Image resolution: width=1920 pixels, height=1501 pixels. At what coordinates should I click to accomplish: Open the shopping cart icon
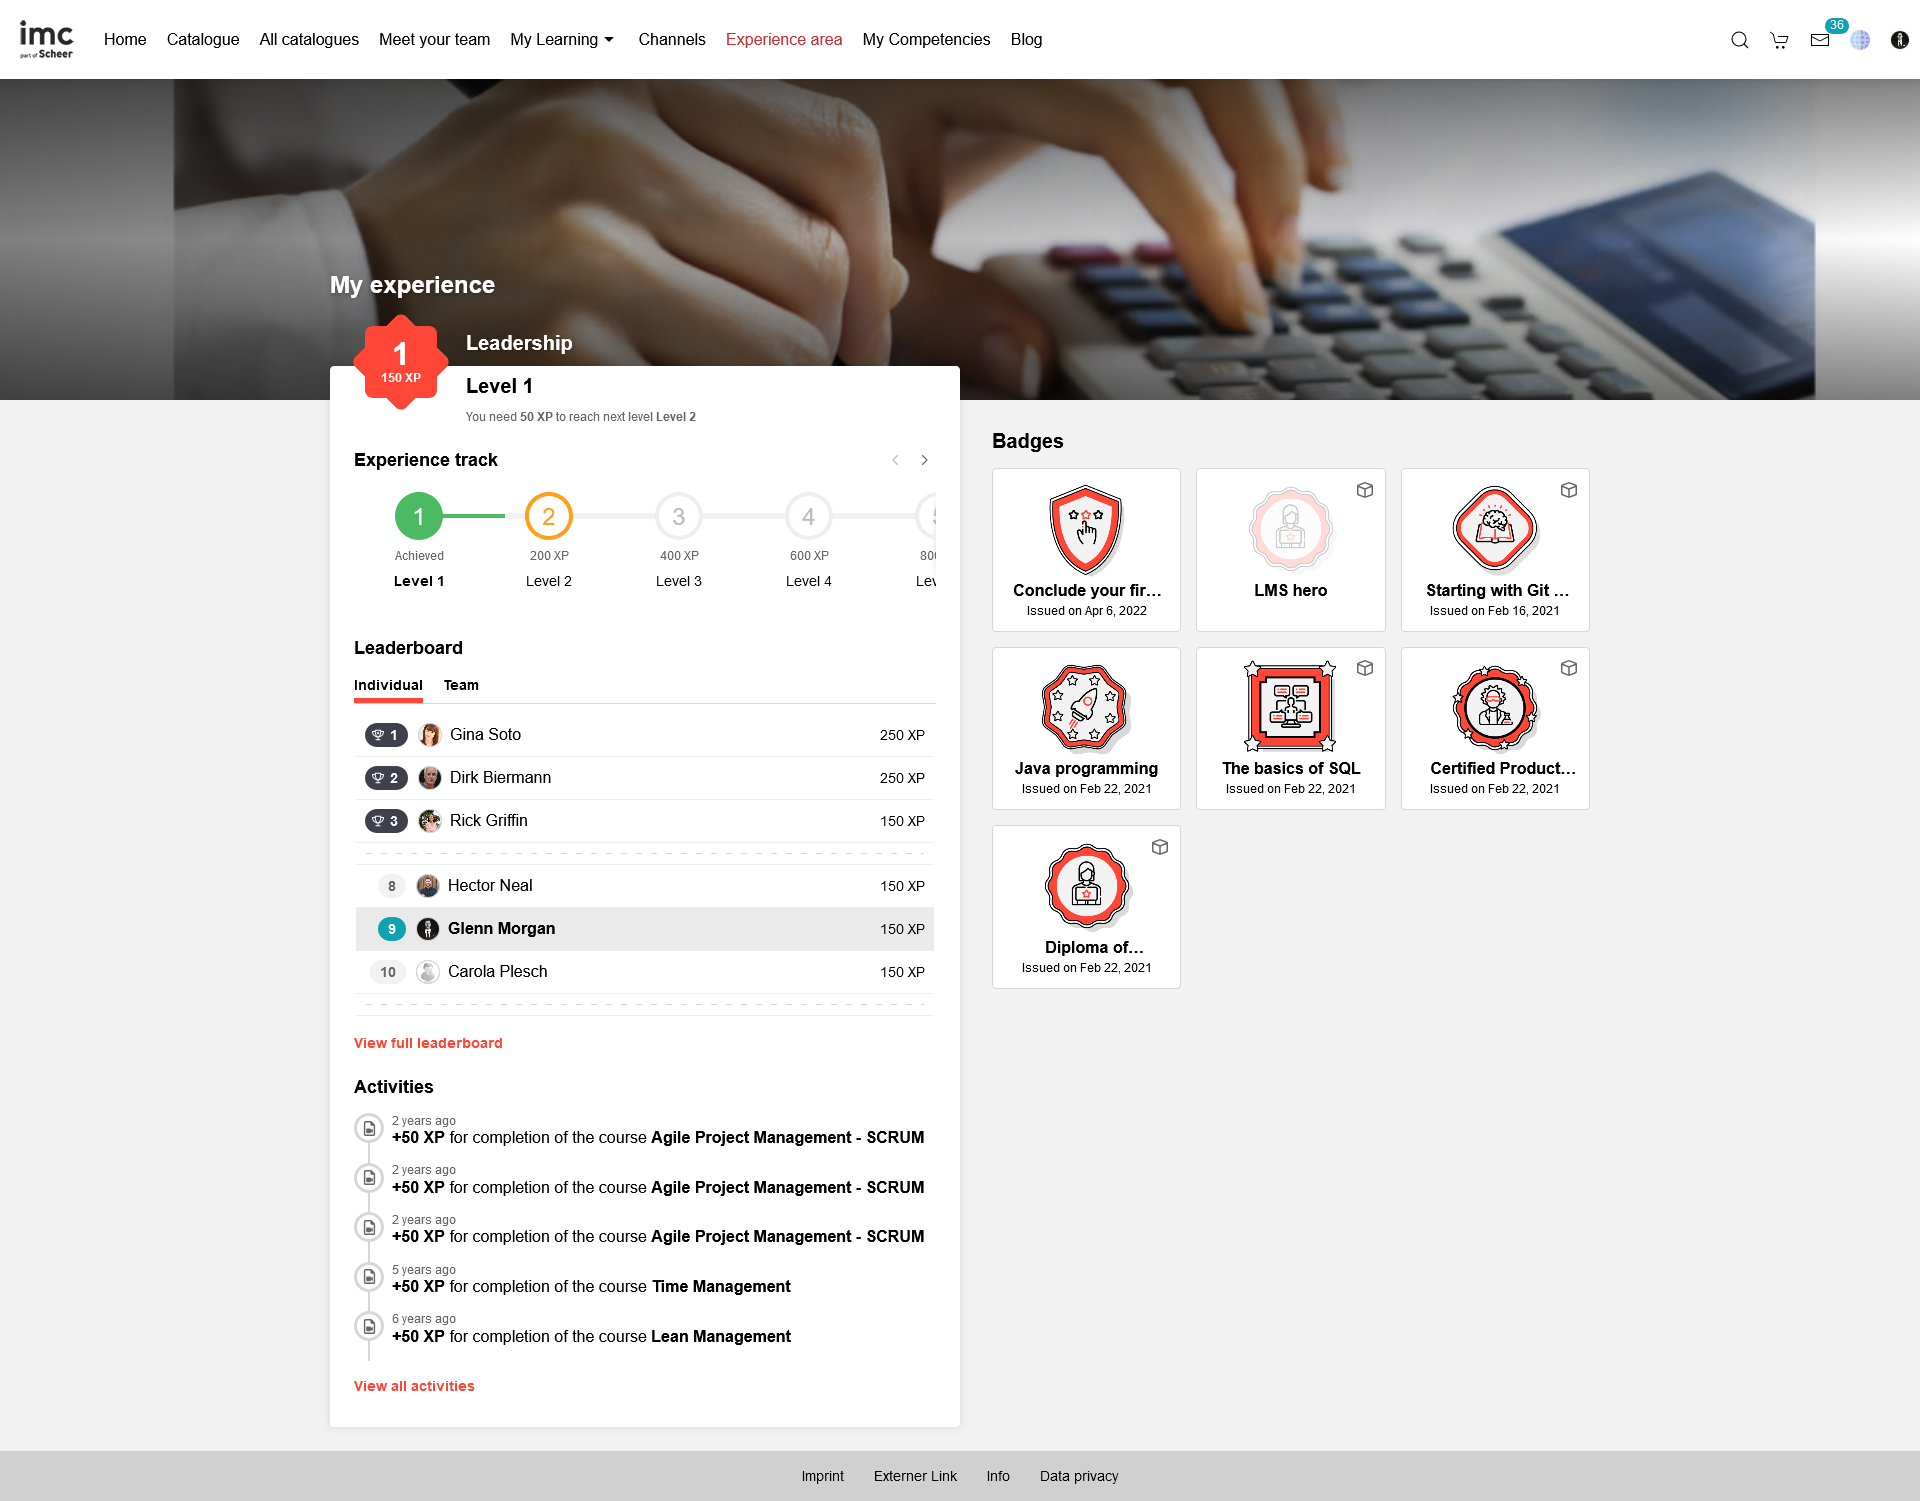(x=1779, y=40)
